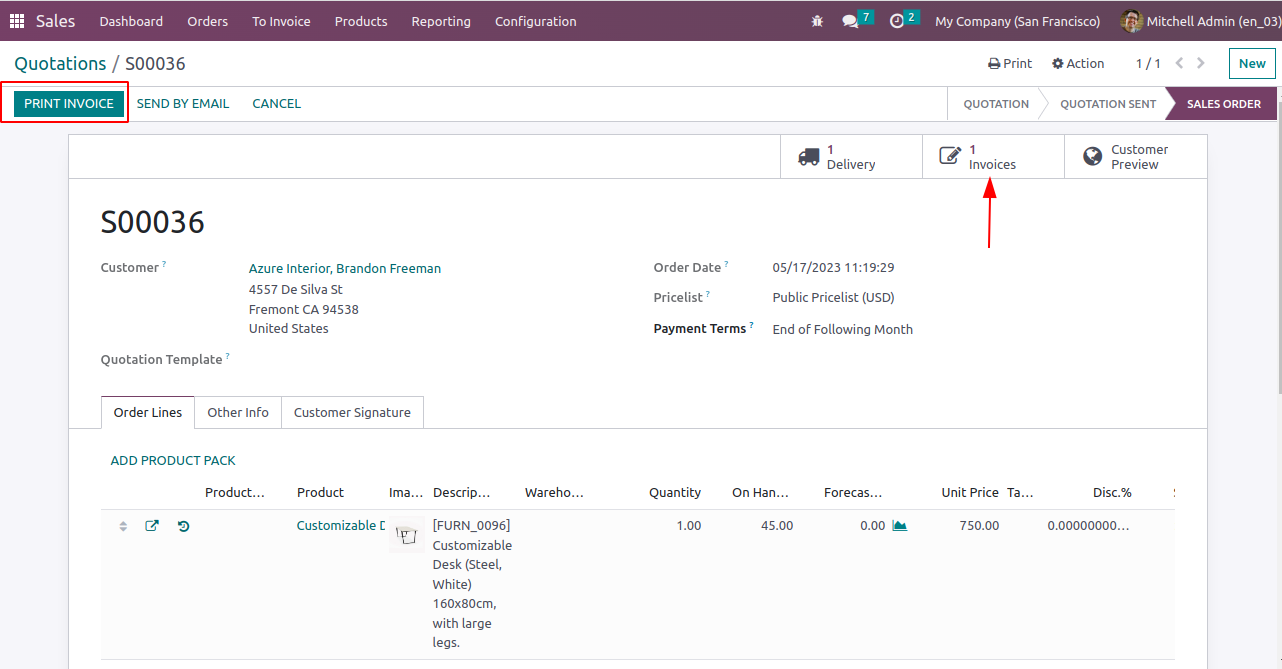Open the apps grid home menu
The width and height of the screenshot is (1282, 669).
(x=17, y=21)
